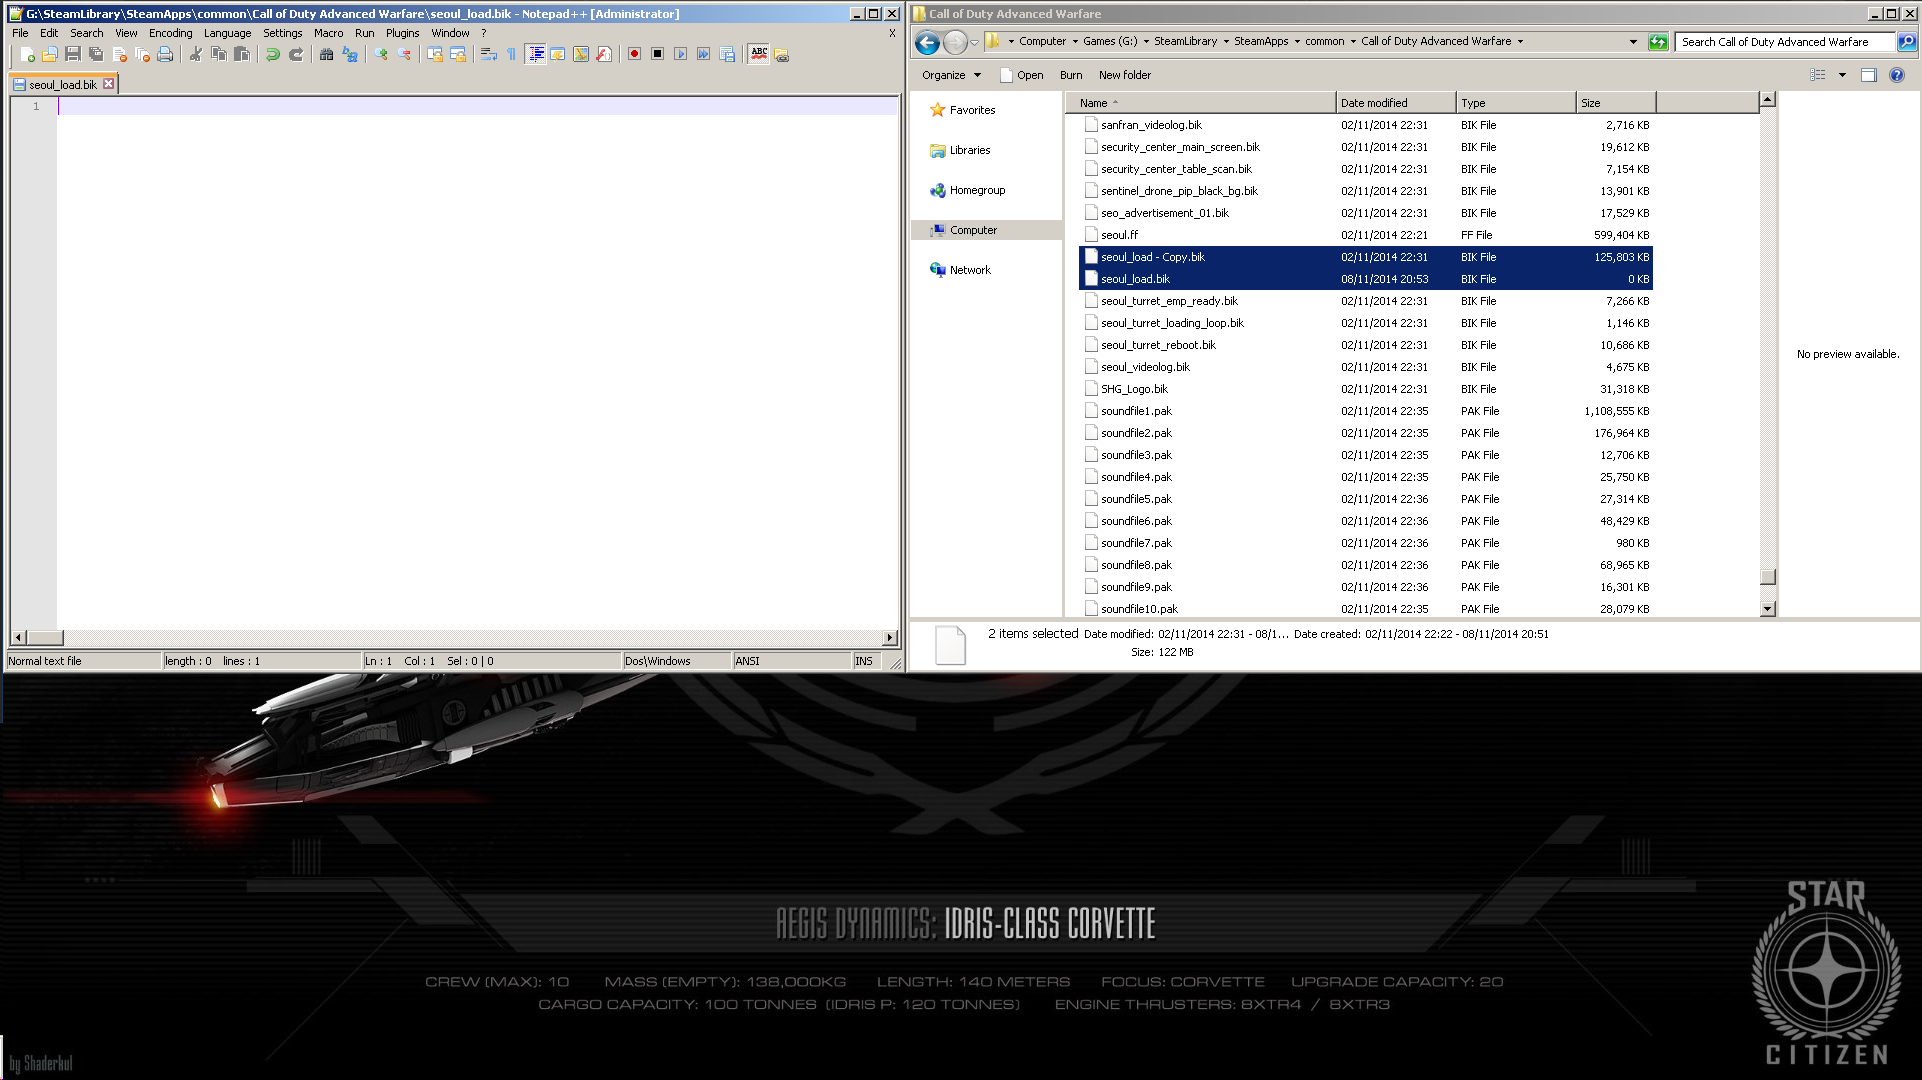1922x1080 pixels.
Task: Click the New folder button
Action: (x=1124, y=75)
